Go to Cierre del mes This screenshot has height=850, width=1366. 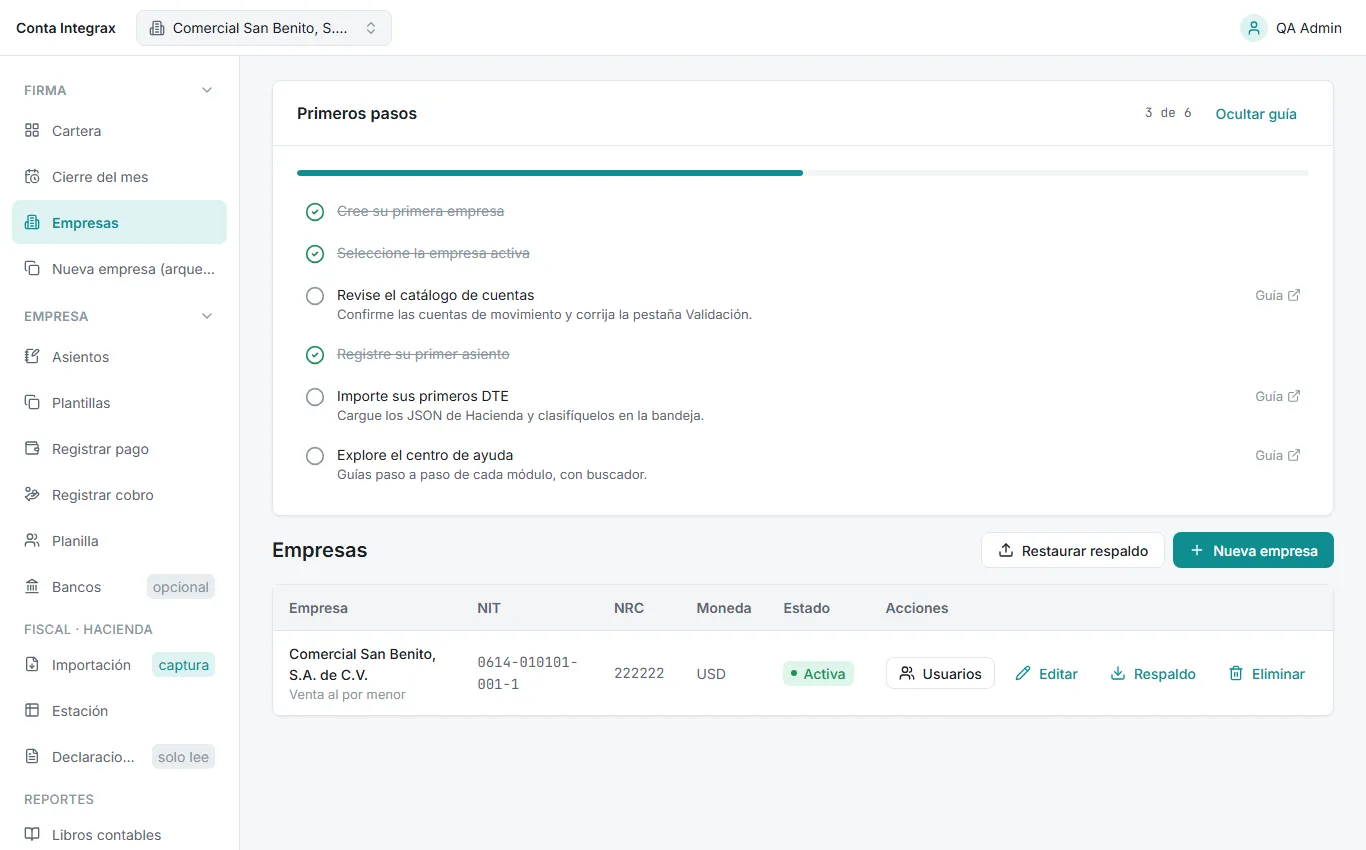tap(119, 177)
